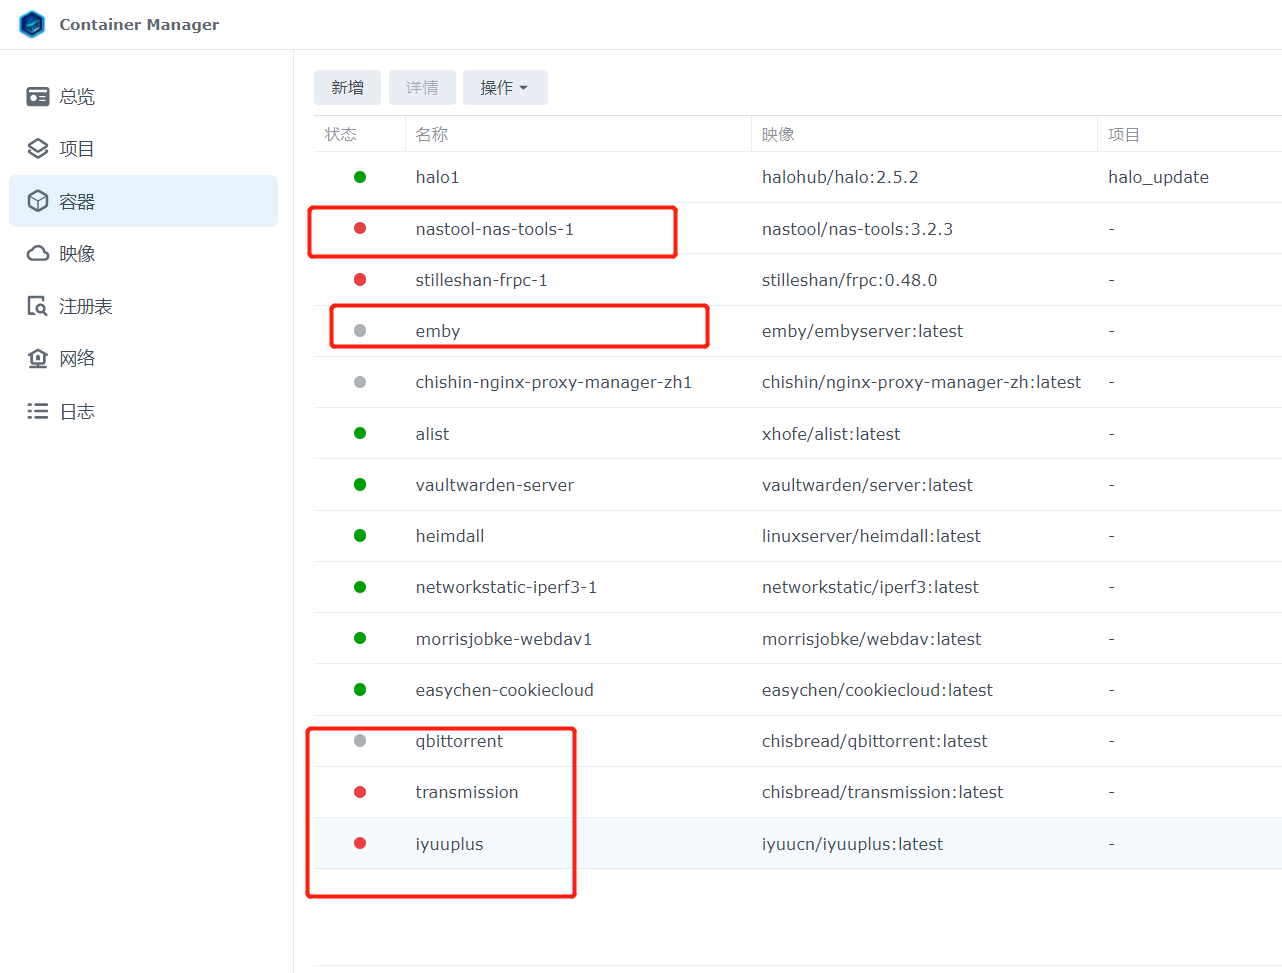1282x973 pixels.
Task: Click the 新增 create button
Action: [x=347, y=88]
